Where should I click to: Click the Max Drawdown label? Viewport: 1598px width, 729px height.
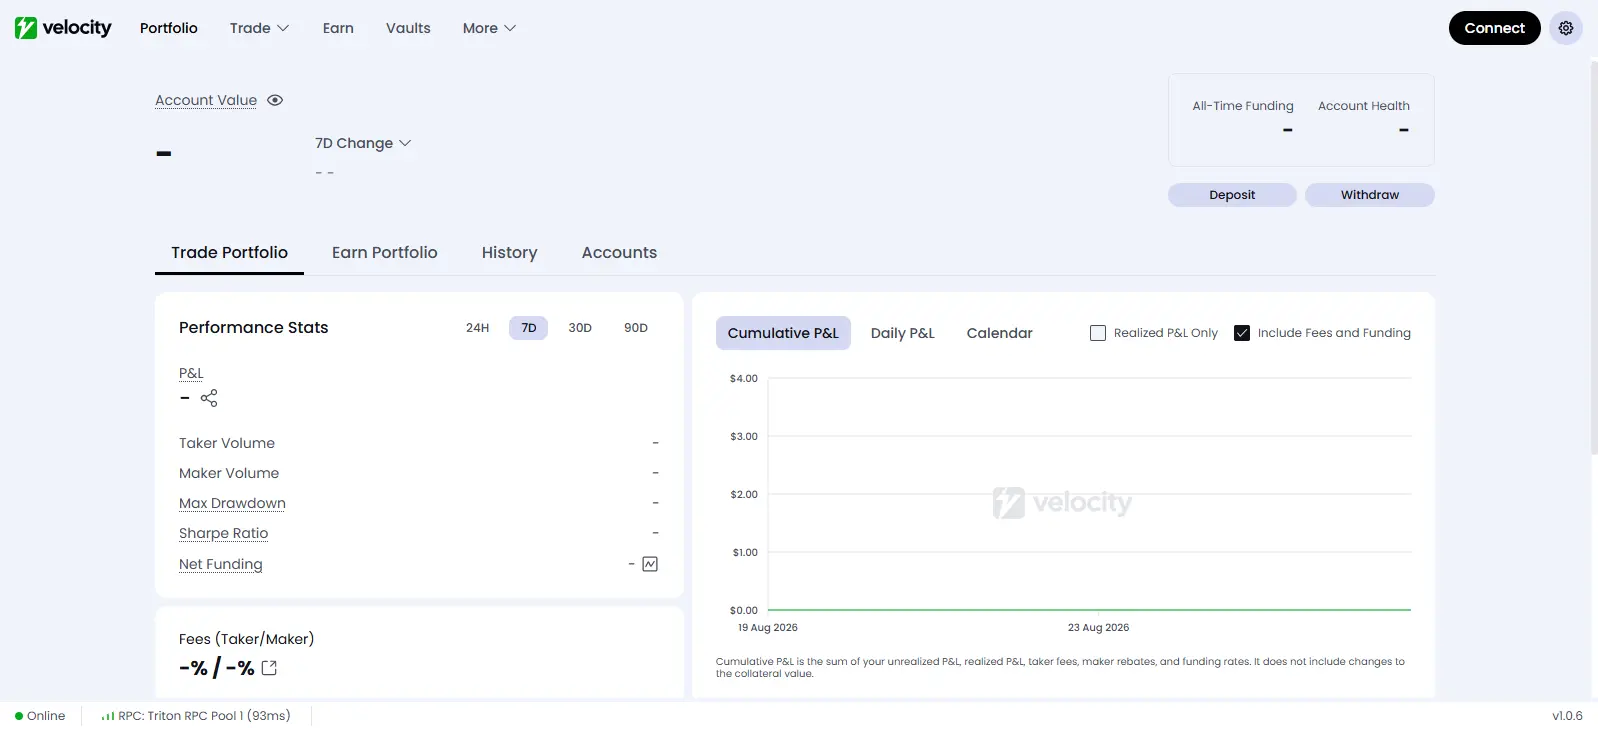point(232,503)
